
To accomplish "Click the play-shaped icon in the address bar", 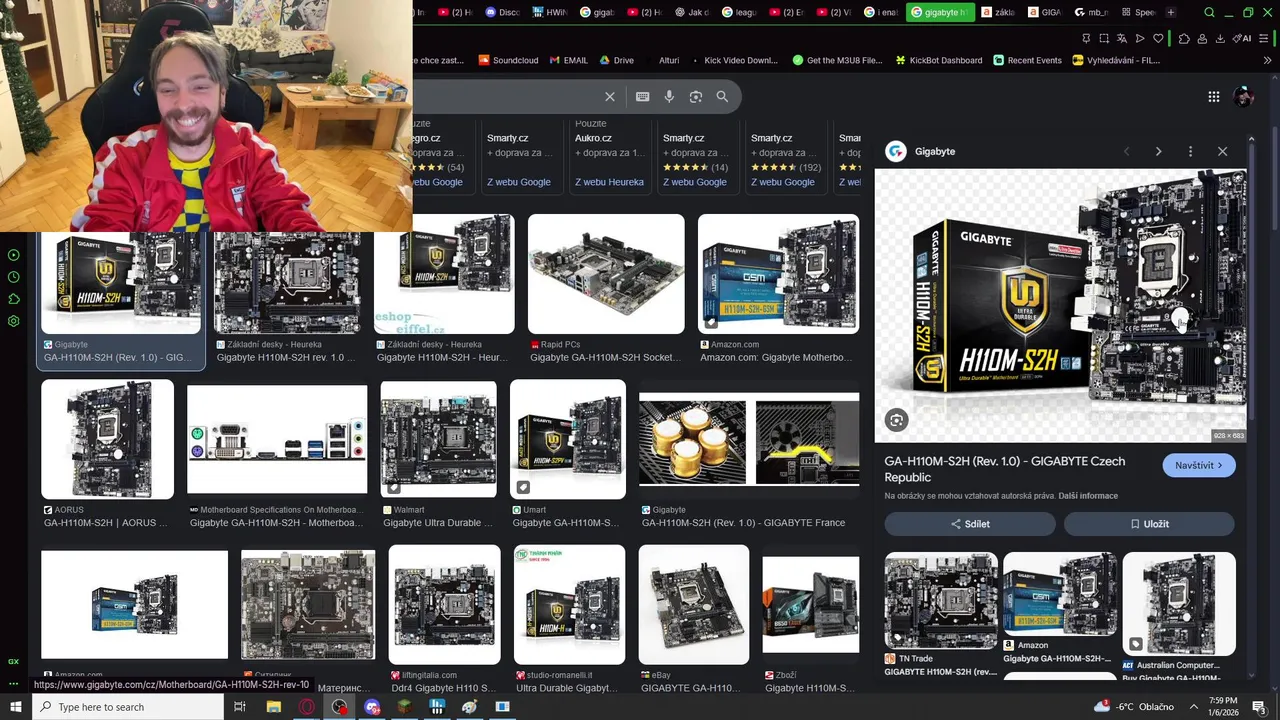I will point(1140,38).
